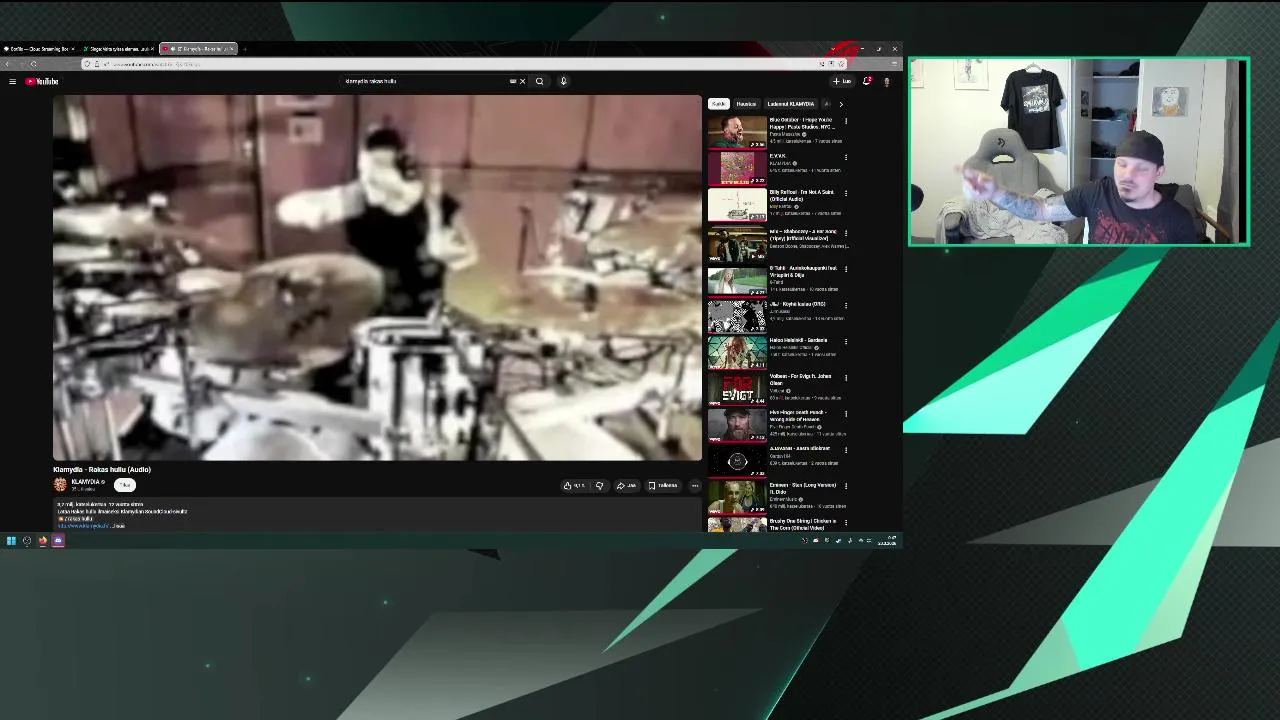Image resolution: width=1280 pixels, height=720 pixels.
Task: Open options for Haloo Helsinki video
Action: (x=846, y=341)
